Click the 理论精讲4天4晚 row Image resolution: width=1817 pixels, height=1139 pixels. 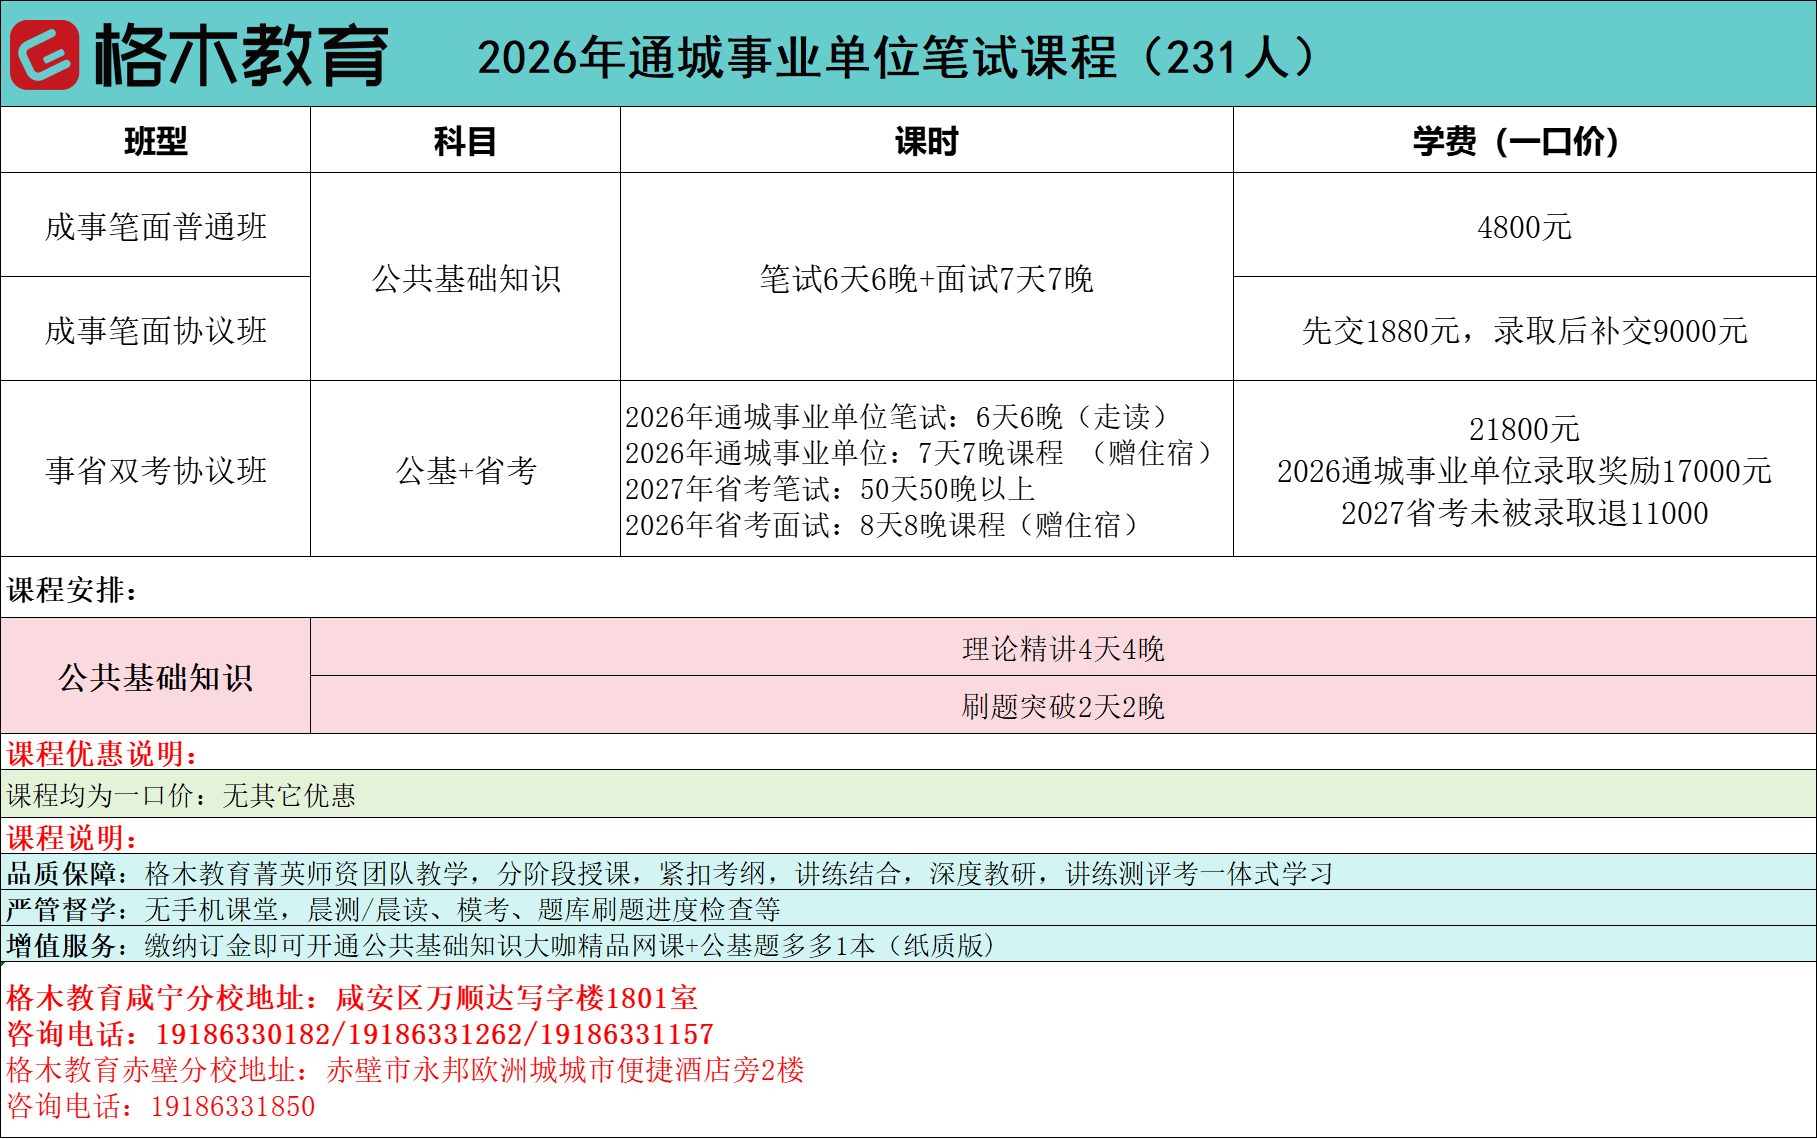click(x=1063, y=649)
